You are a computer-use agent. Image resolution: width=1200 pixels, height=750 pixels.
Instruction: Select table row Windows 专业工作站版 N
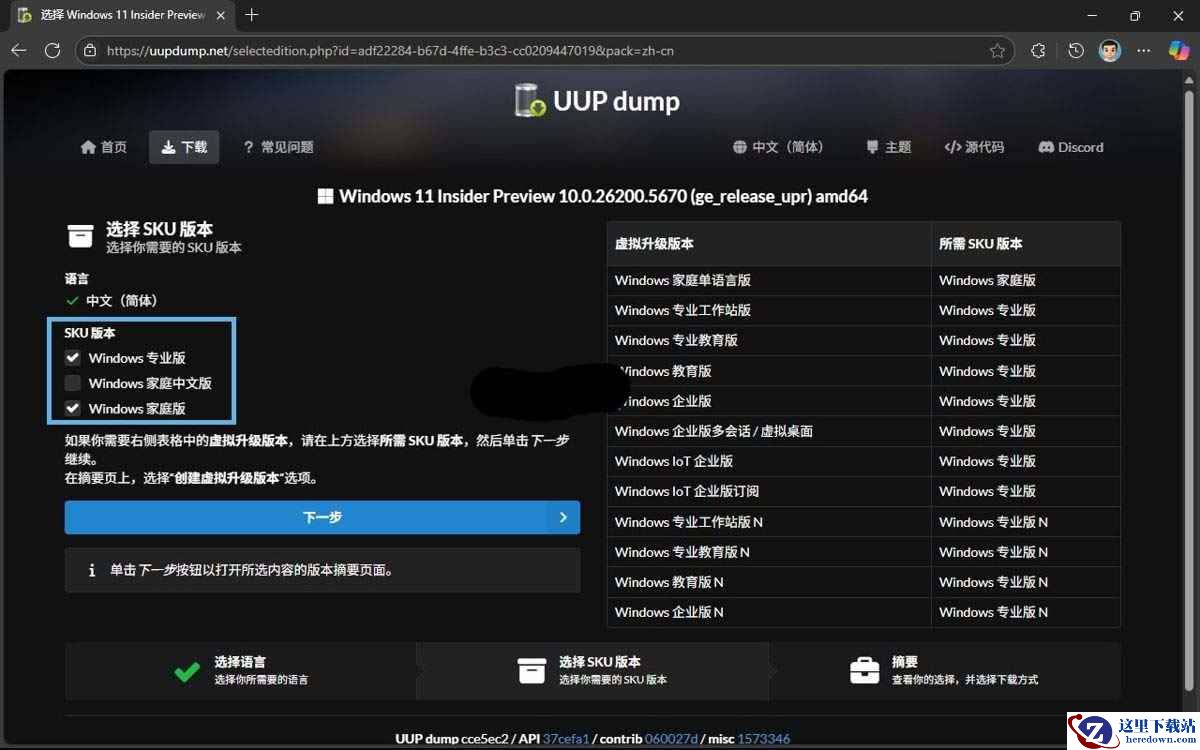pyautogui.click(x=863, y=522)
